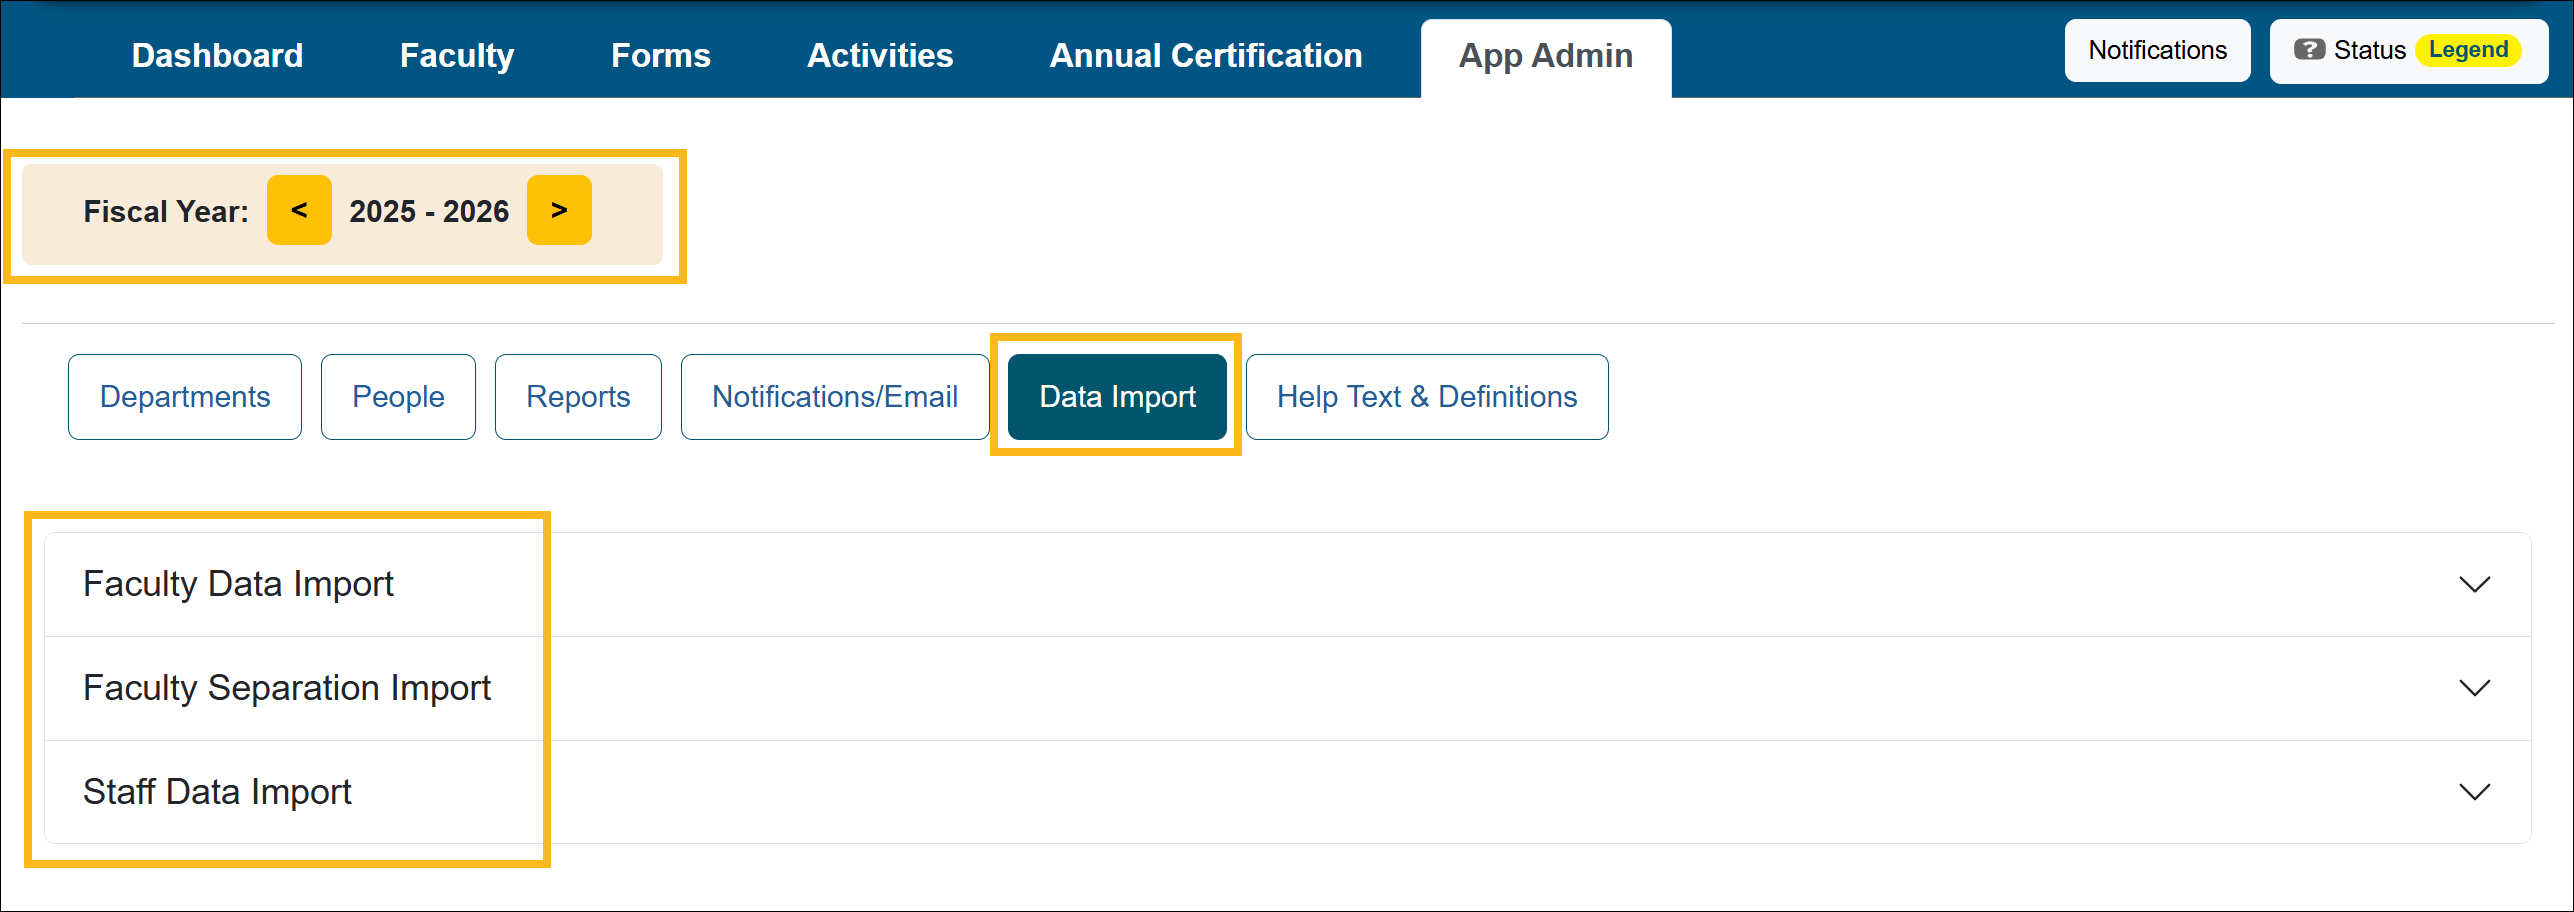Click the Notifications button
2574x912 pixels.
pyautogui.click(x=2157, y=49)
